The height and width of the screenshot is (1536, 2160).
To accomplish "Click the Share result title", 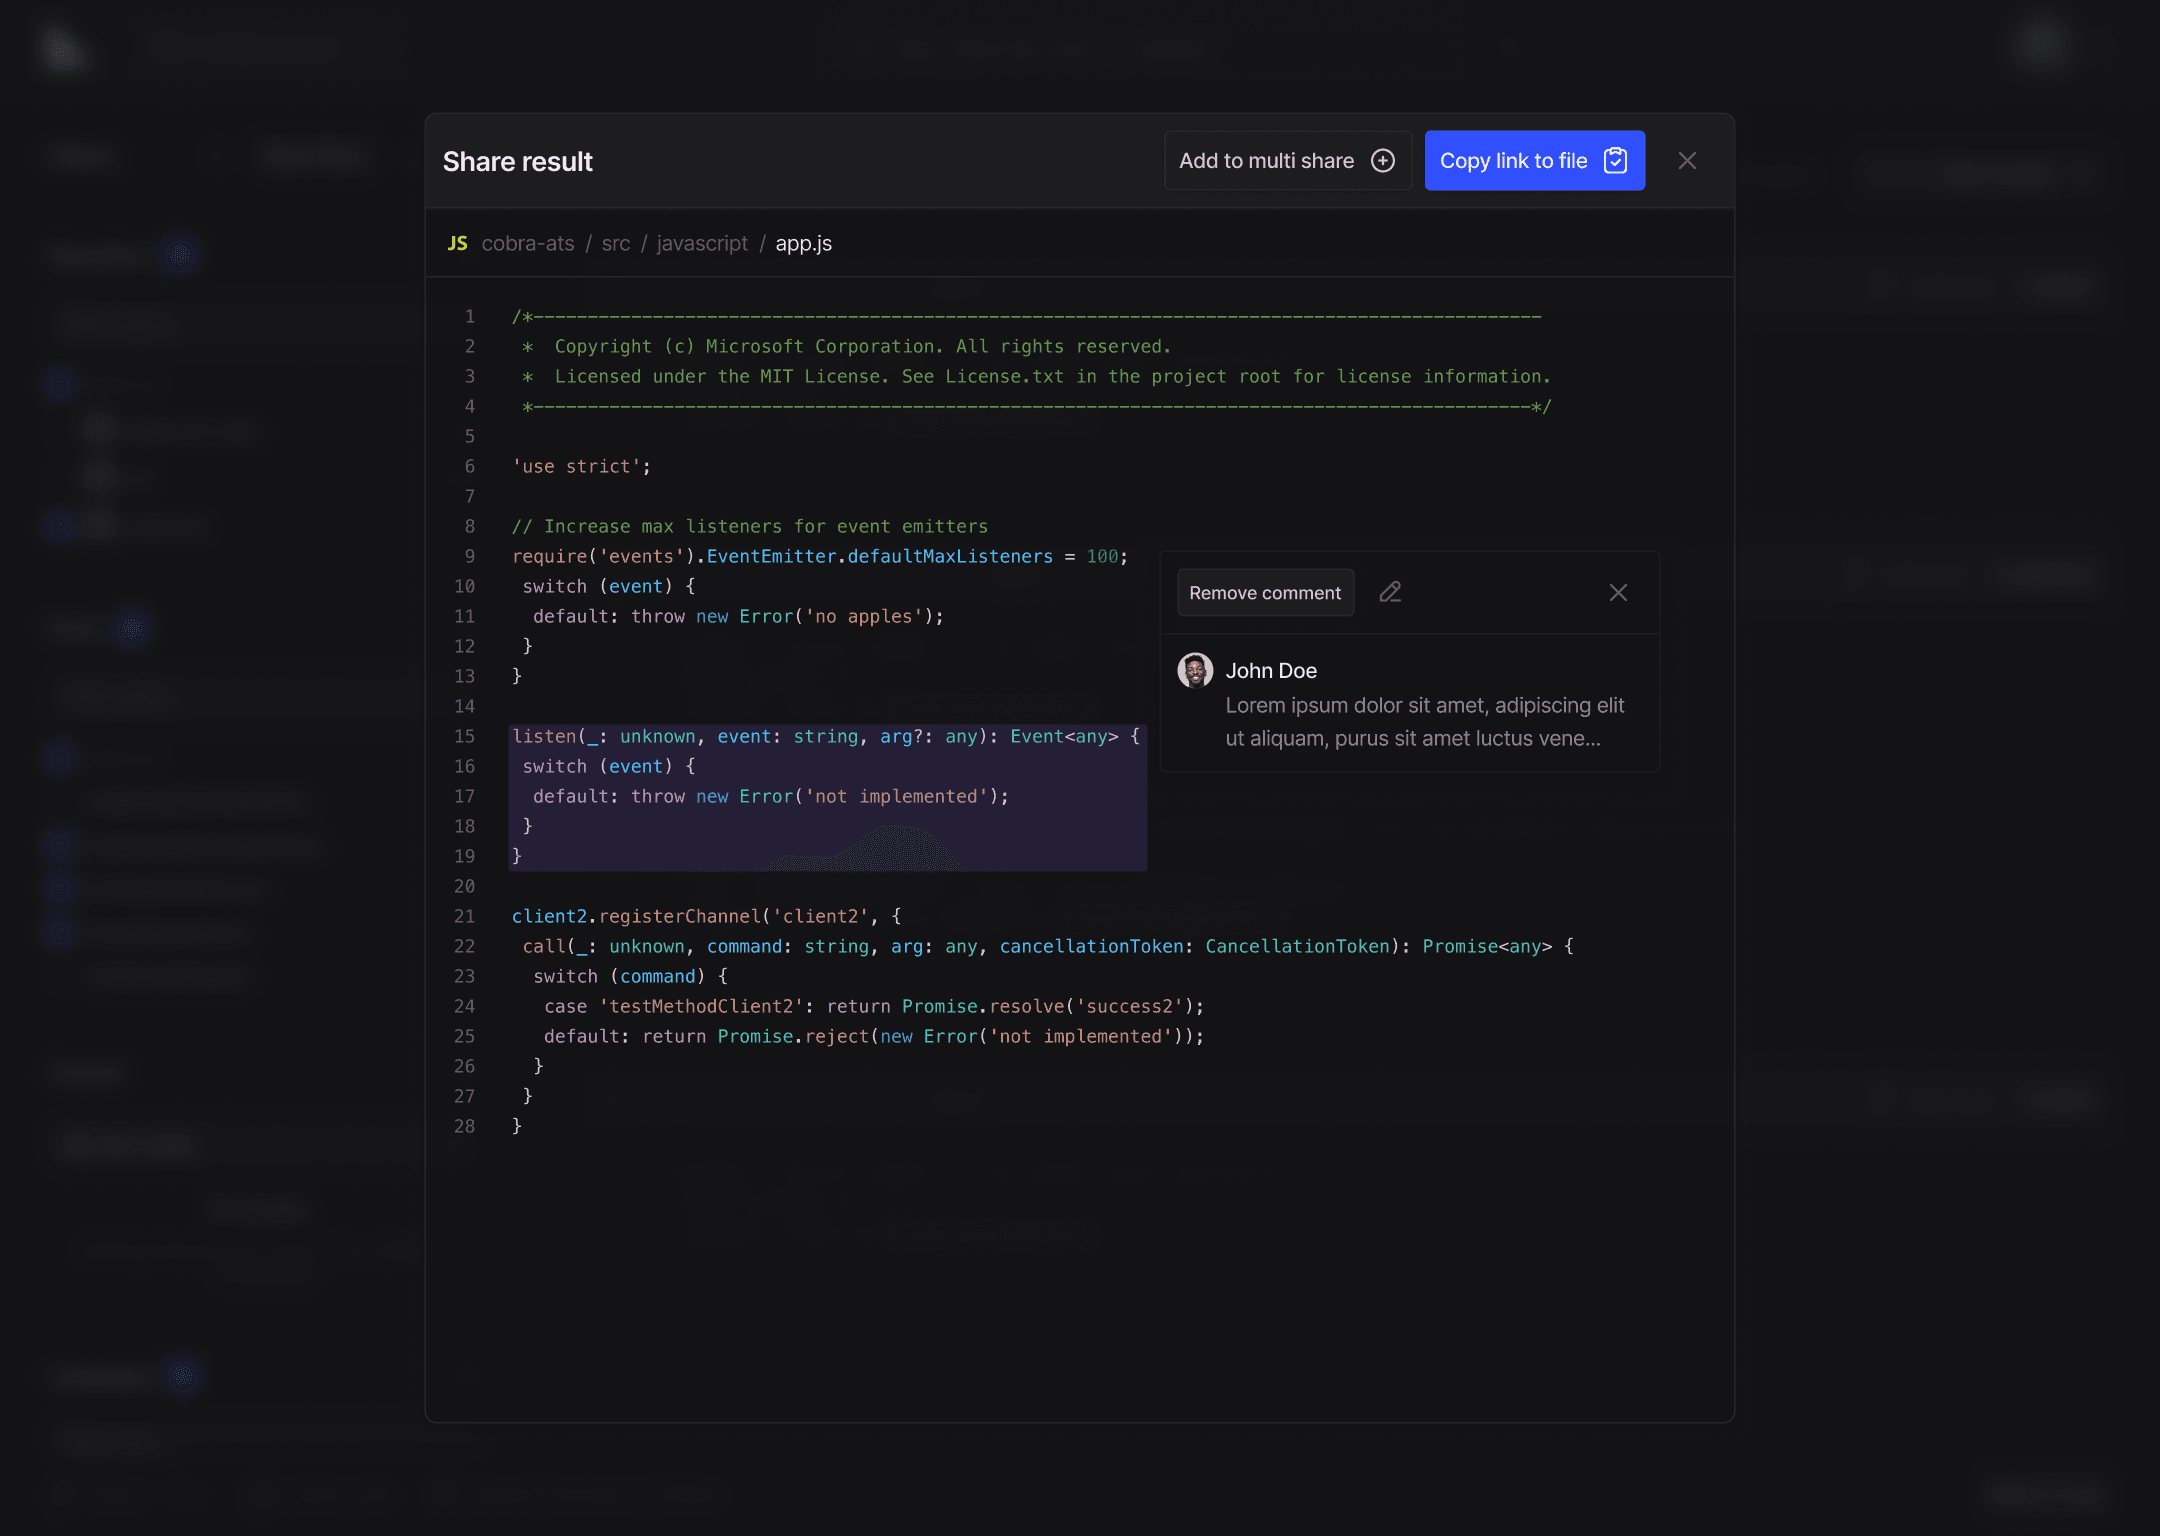I will tap(518, 162).
